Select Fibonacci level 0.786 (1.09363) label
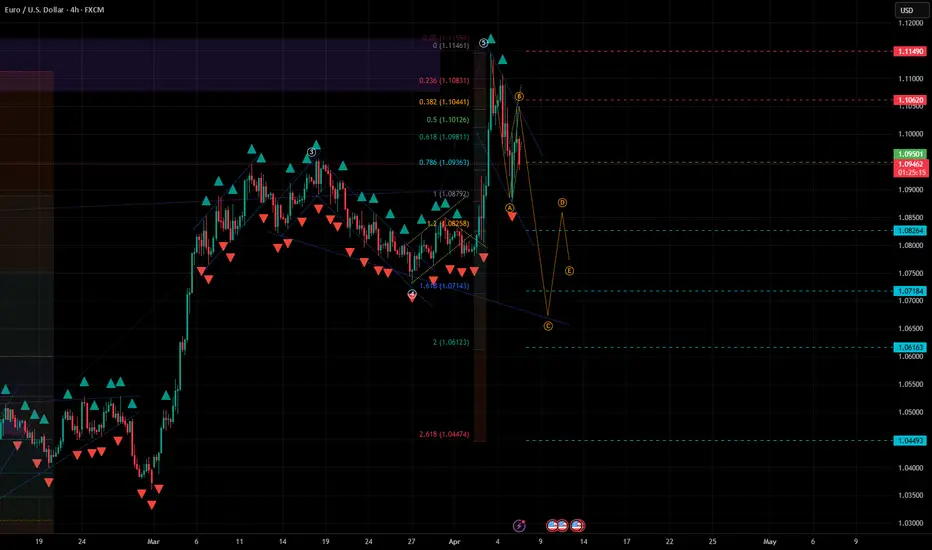Screen dimensions: 932x550 pos(444,162)
